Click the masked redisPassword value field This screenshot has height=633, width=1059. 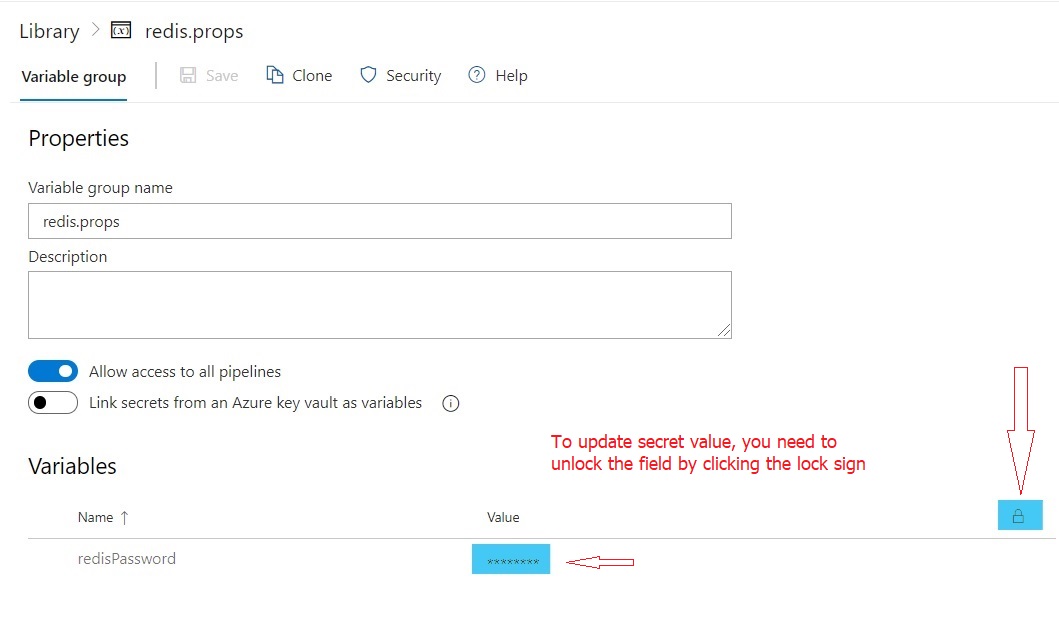coord(511,560)
